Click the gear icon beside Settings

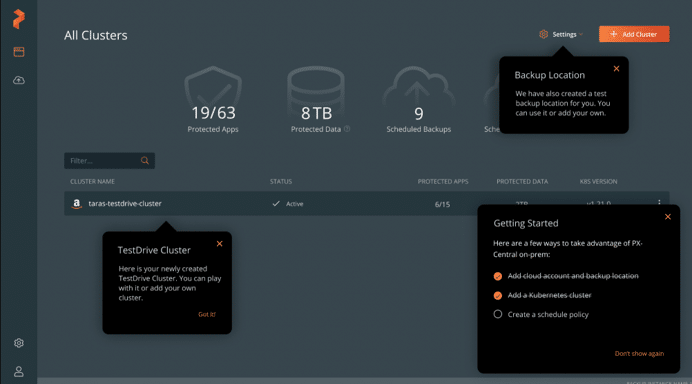(543, 34)
